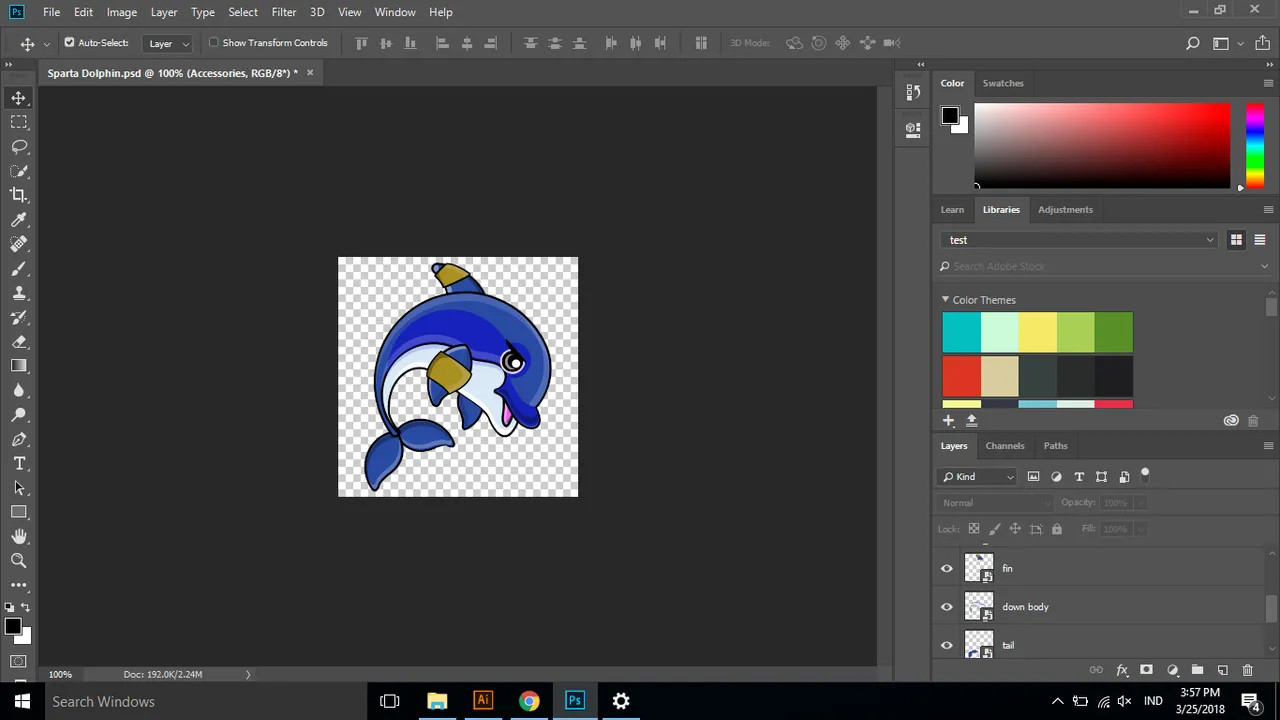Delete layer trash icon in Layers panel
1280x720 pixels.
(x=1247, y=670)
